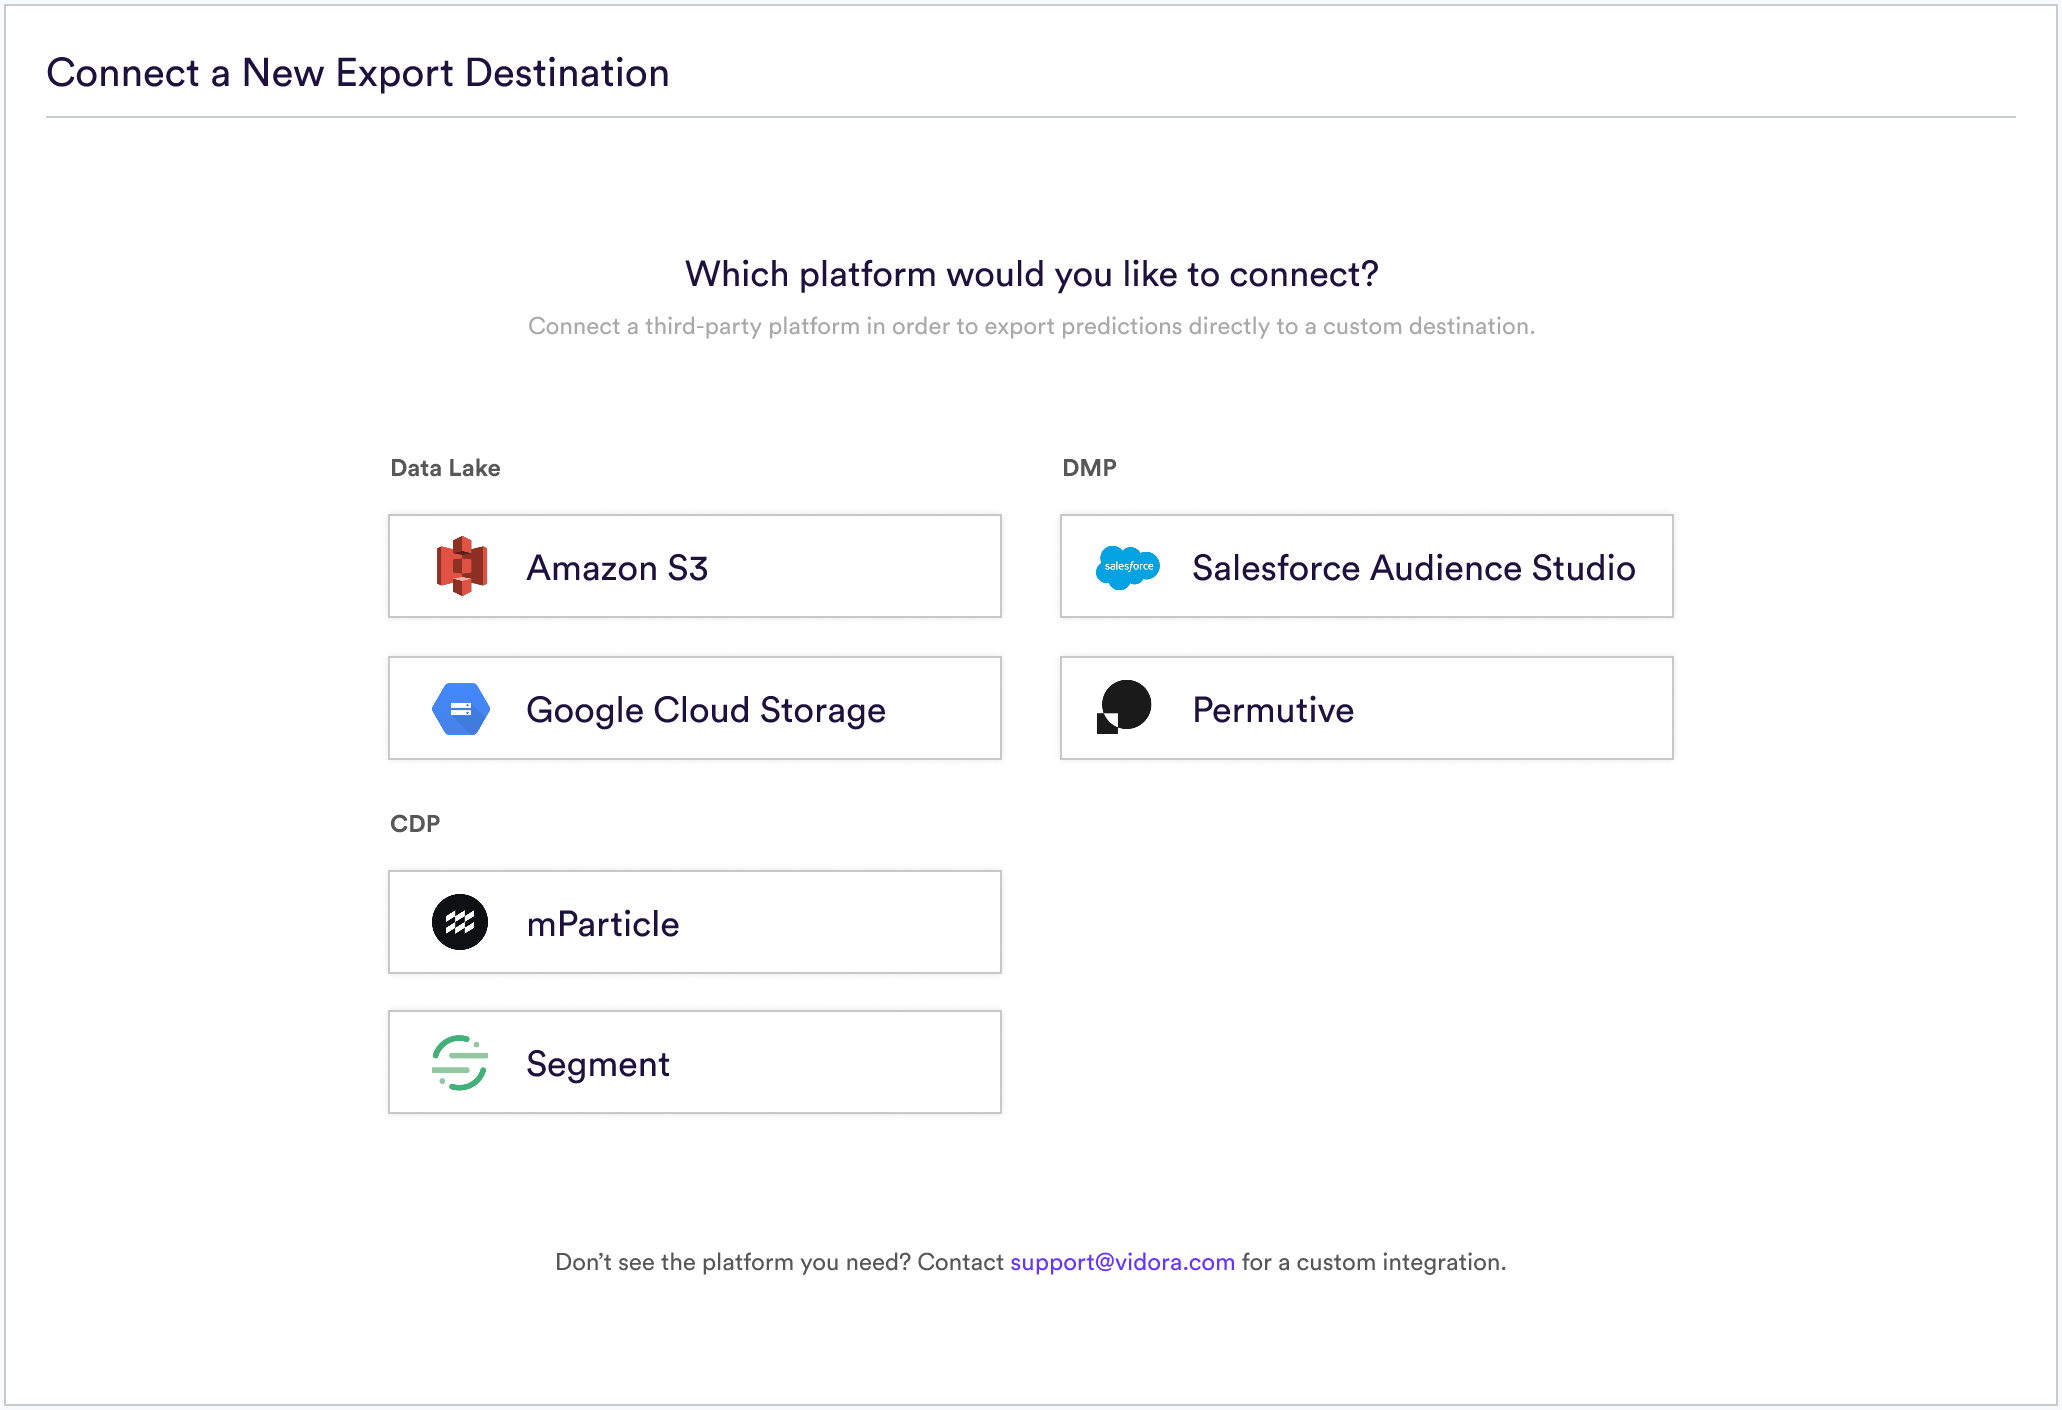Open the support@vidora.com email link

(1122, 1262)
